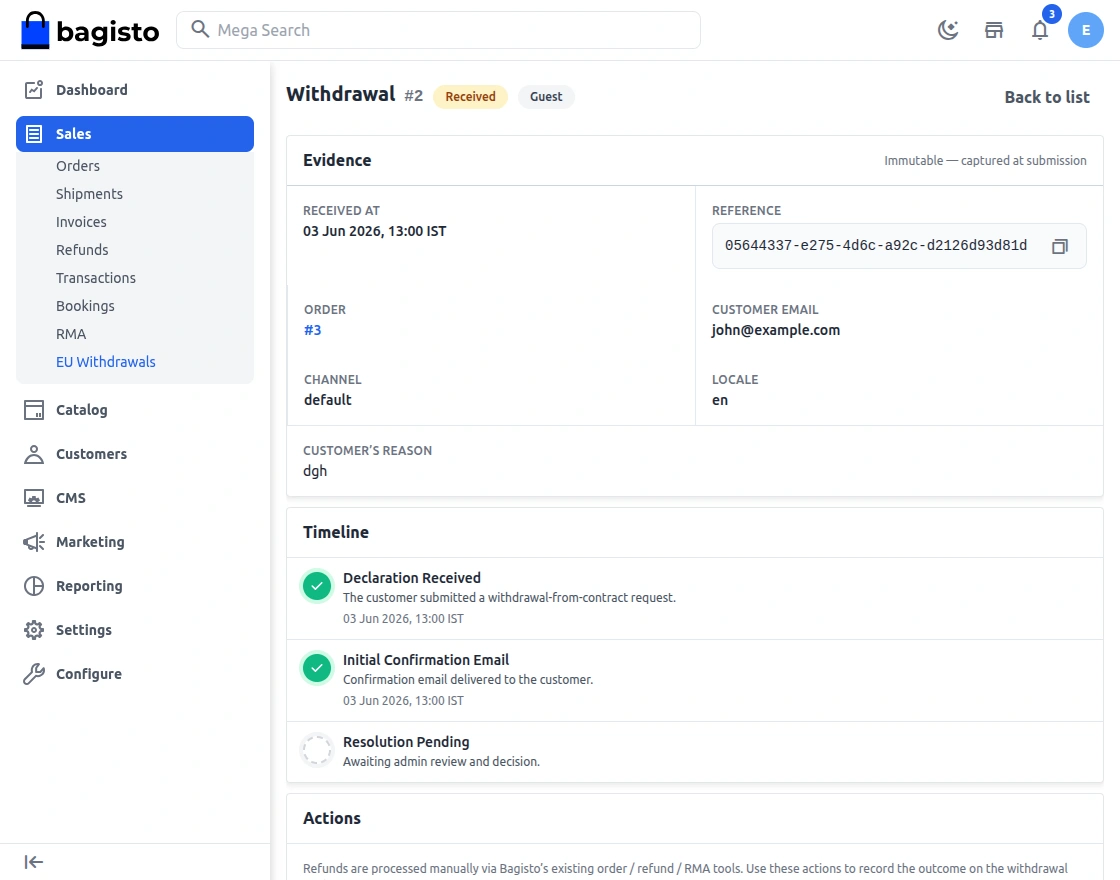Click Back to list
Screen dimensions: 1120x880
pos(1046,97)
